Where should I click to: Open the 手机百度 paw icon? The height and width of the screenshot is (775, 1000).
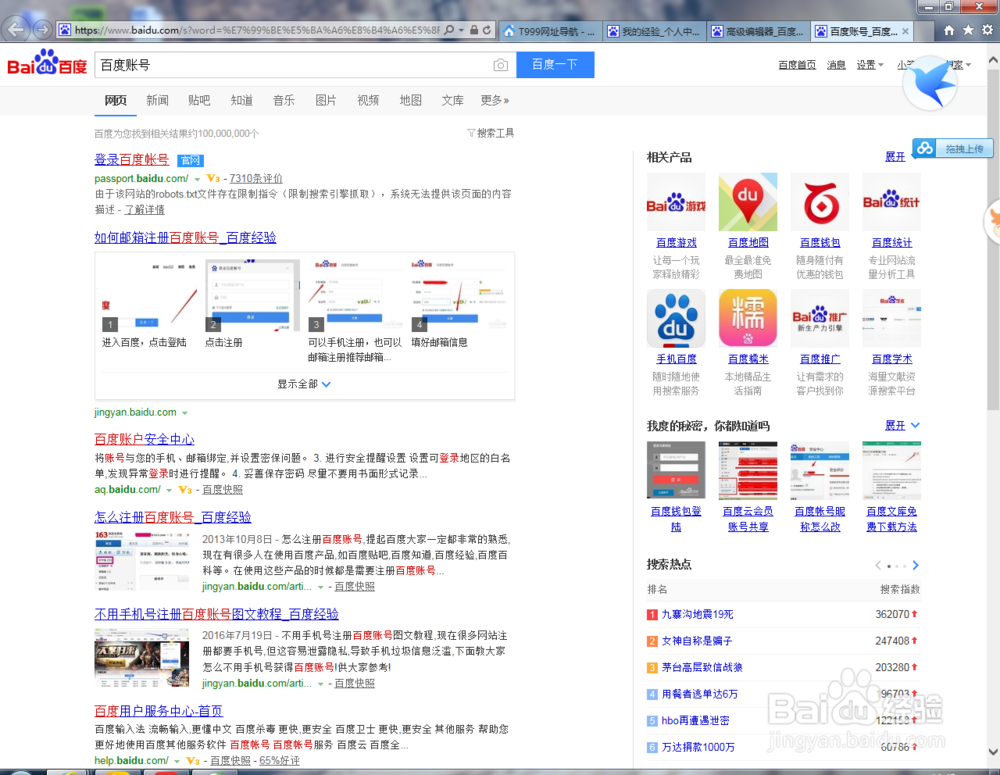pos(676,318)
